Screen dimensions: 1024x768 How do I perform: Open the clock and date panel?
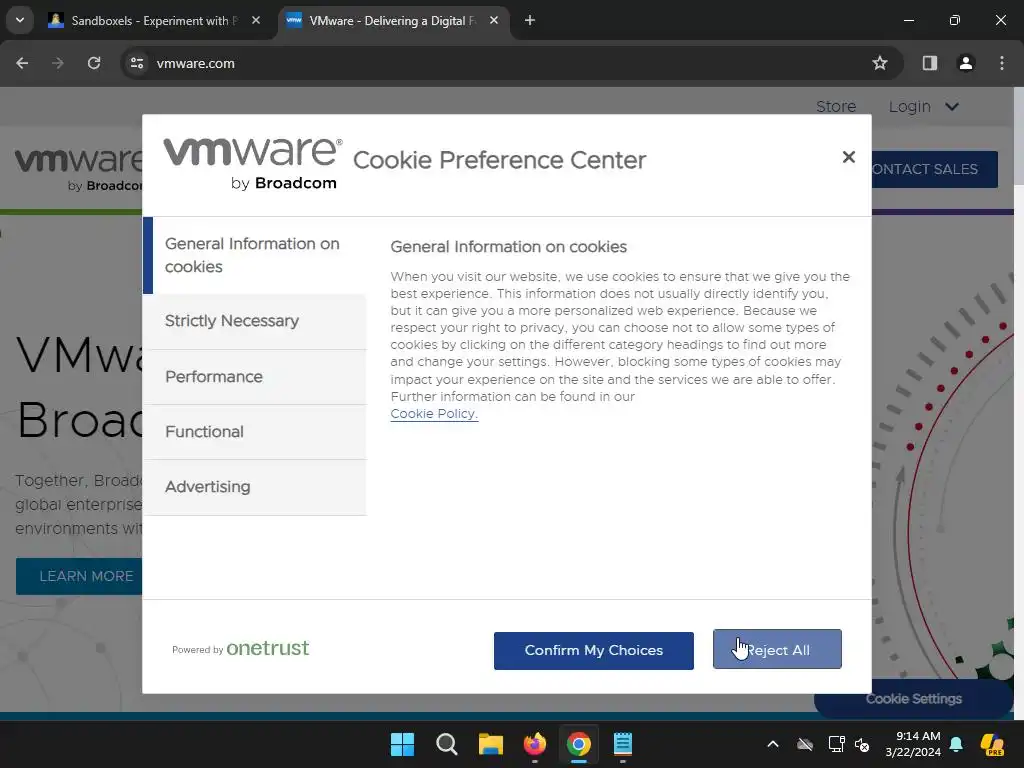click(913, 744)
